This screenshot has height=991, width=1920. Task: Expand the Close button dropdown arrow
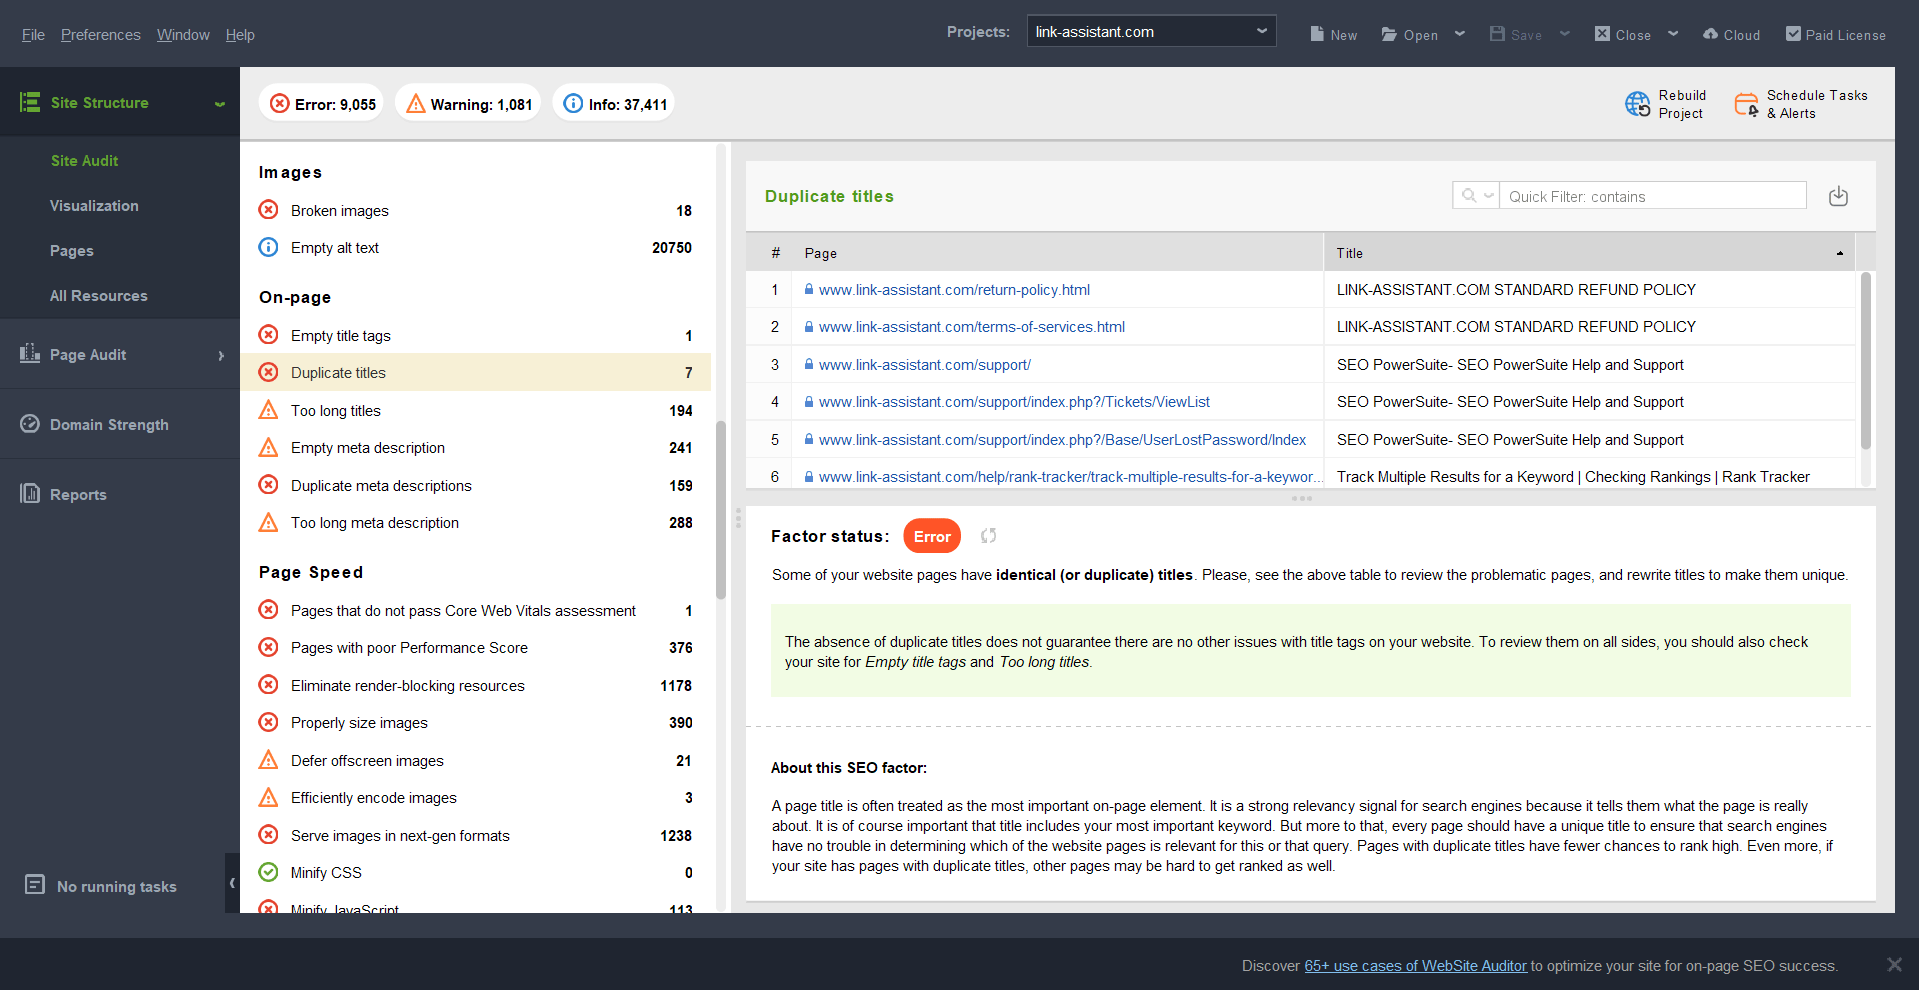pyautogui.click(x=1673, y=34)
